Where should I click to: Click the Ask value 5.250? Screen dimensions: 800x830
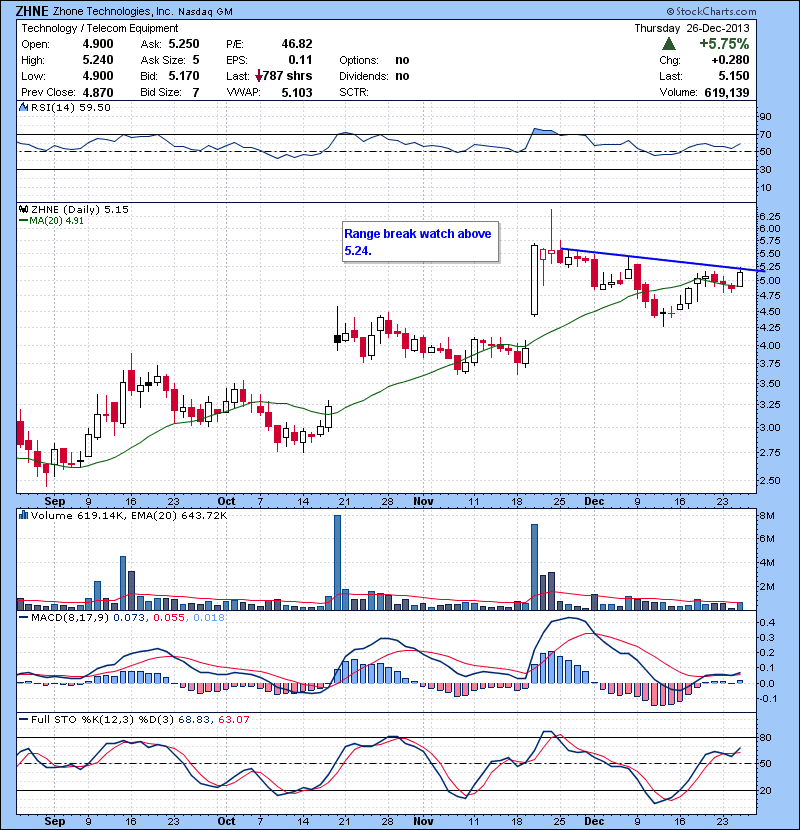[184, 44]
